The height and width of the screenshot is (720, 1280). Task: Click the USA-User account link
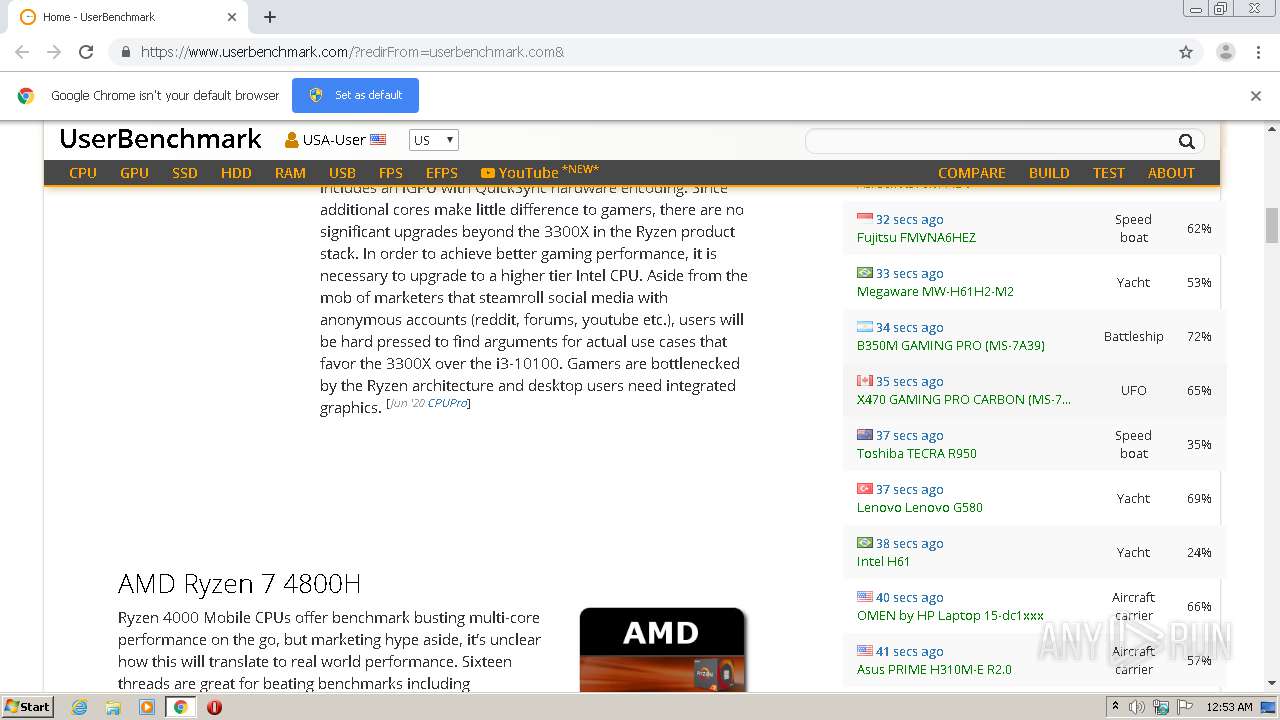(334, 140)
